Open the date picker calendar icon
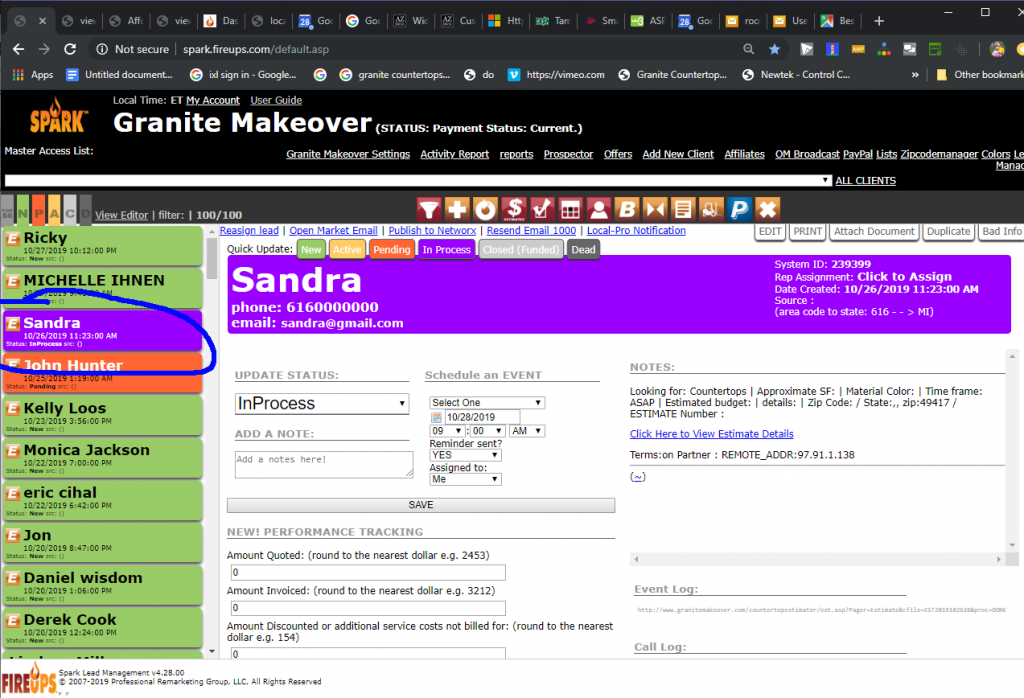 pyautogui.click(x=436, y=417)
